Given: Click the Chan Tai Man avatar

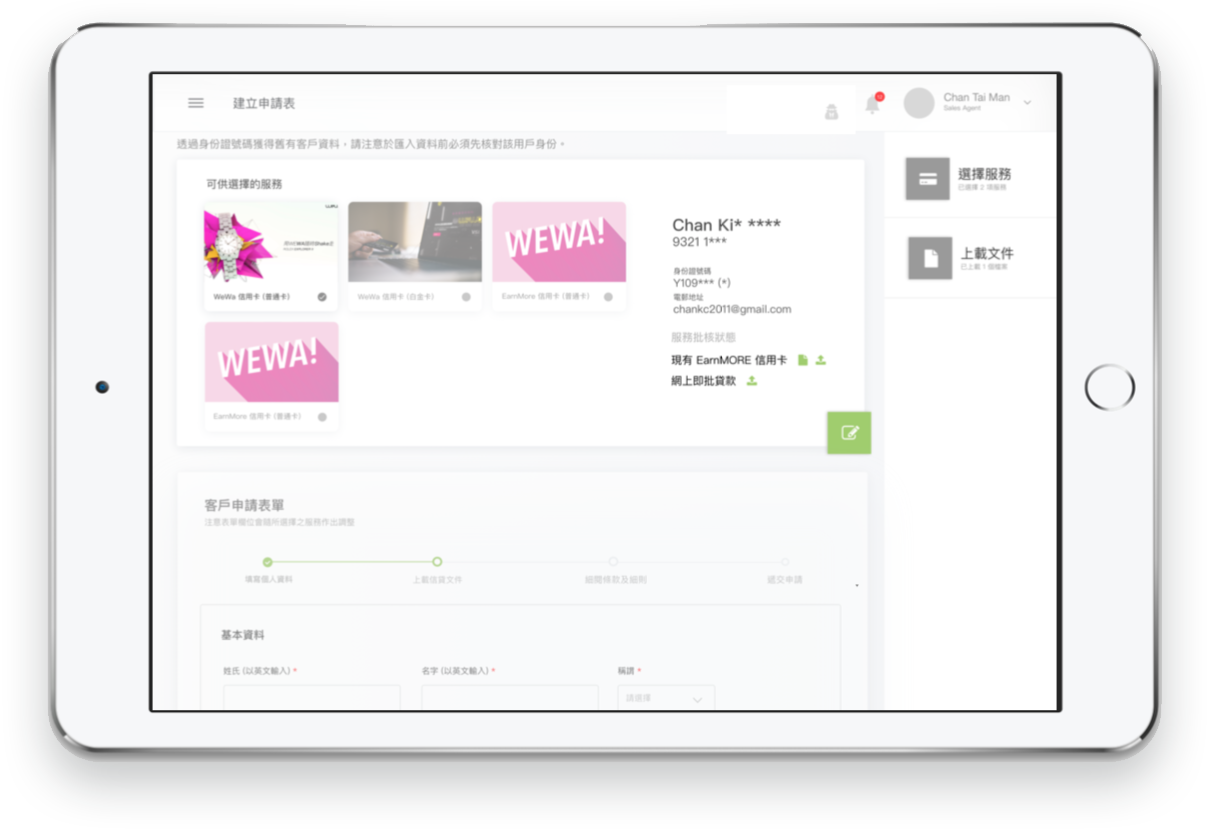Looking at the screenshot, I should tap(918, 103).
